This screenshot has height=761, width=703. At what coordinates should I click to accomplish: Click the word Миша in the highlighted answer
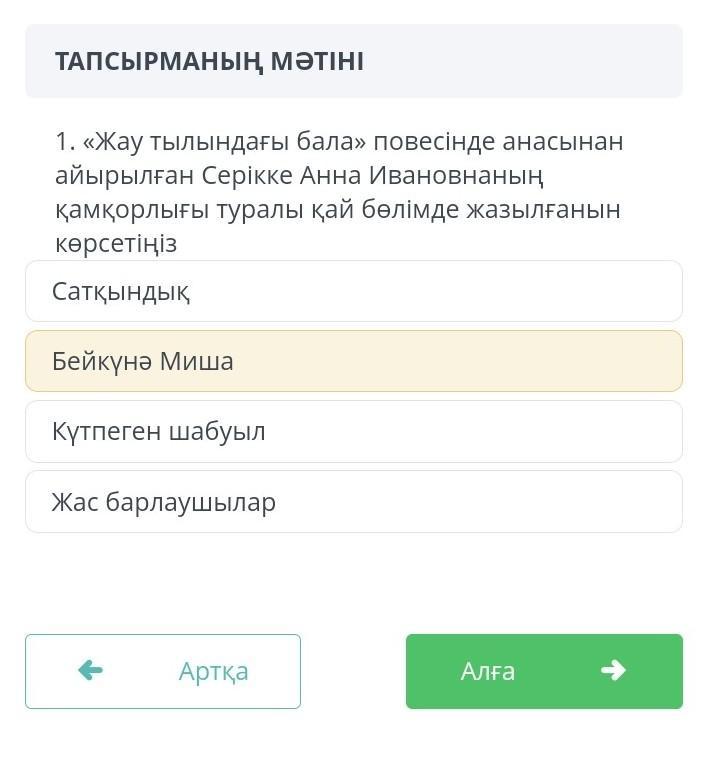197,361
